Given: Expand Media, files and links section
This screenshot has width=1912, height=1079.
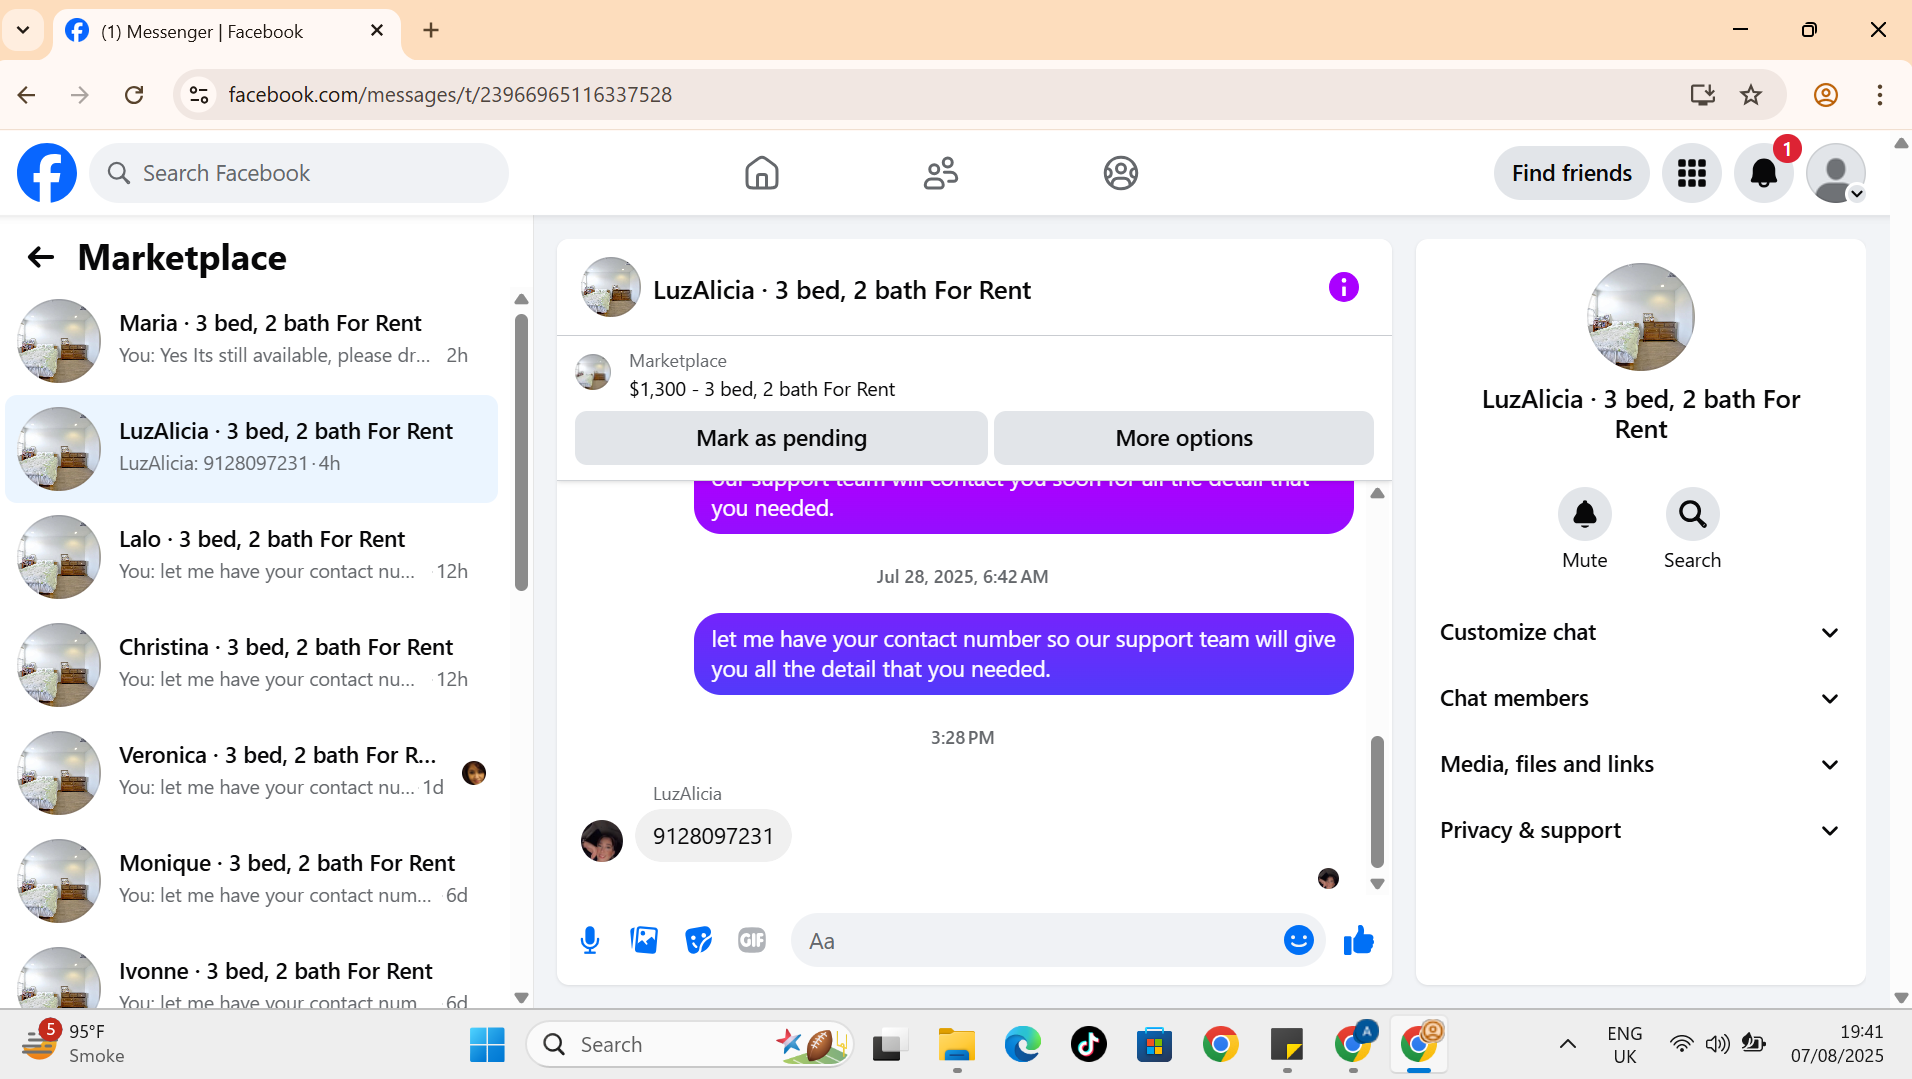Looking at the screenshot, I should coord(1640,765).
